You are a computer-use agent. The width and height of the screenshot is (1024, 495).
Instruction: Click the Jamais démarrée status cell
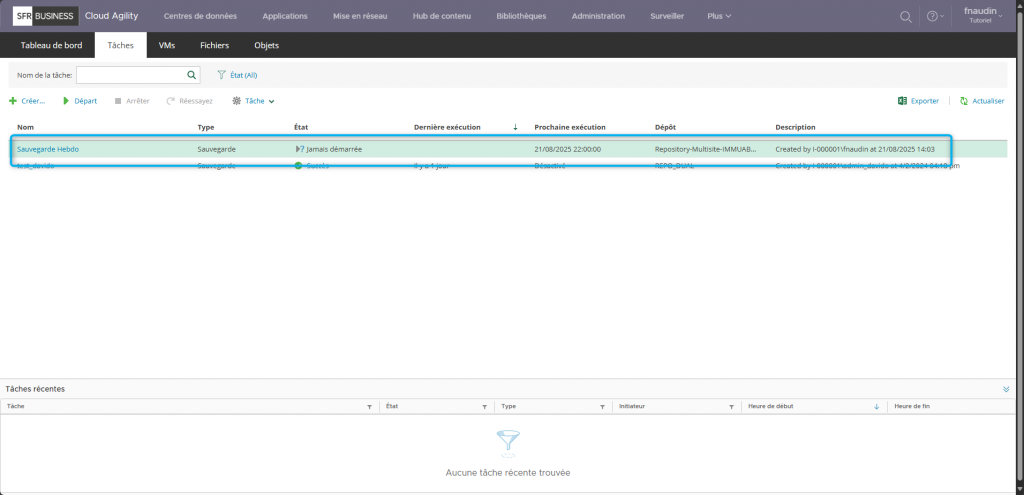(x=328, y=150)
